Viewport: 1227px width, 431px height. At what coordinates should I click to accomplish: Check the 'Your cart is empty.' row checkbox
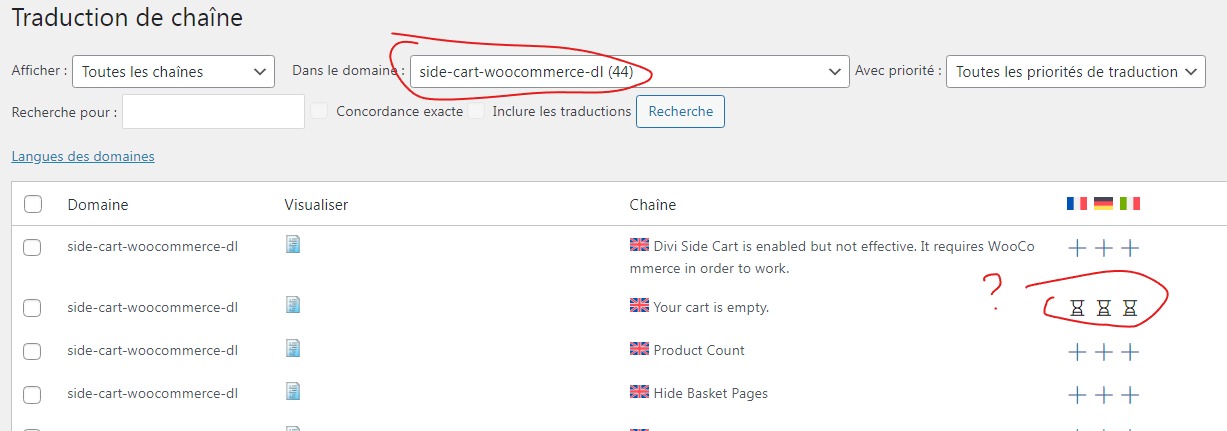33,308
